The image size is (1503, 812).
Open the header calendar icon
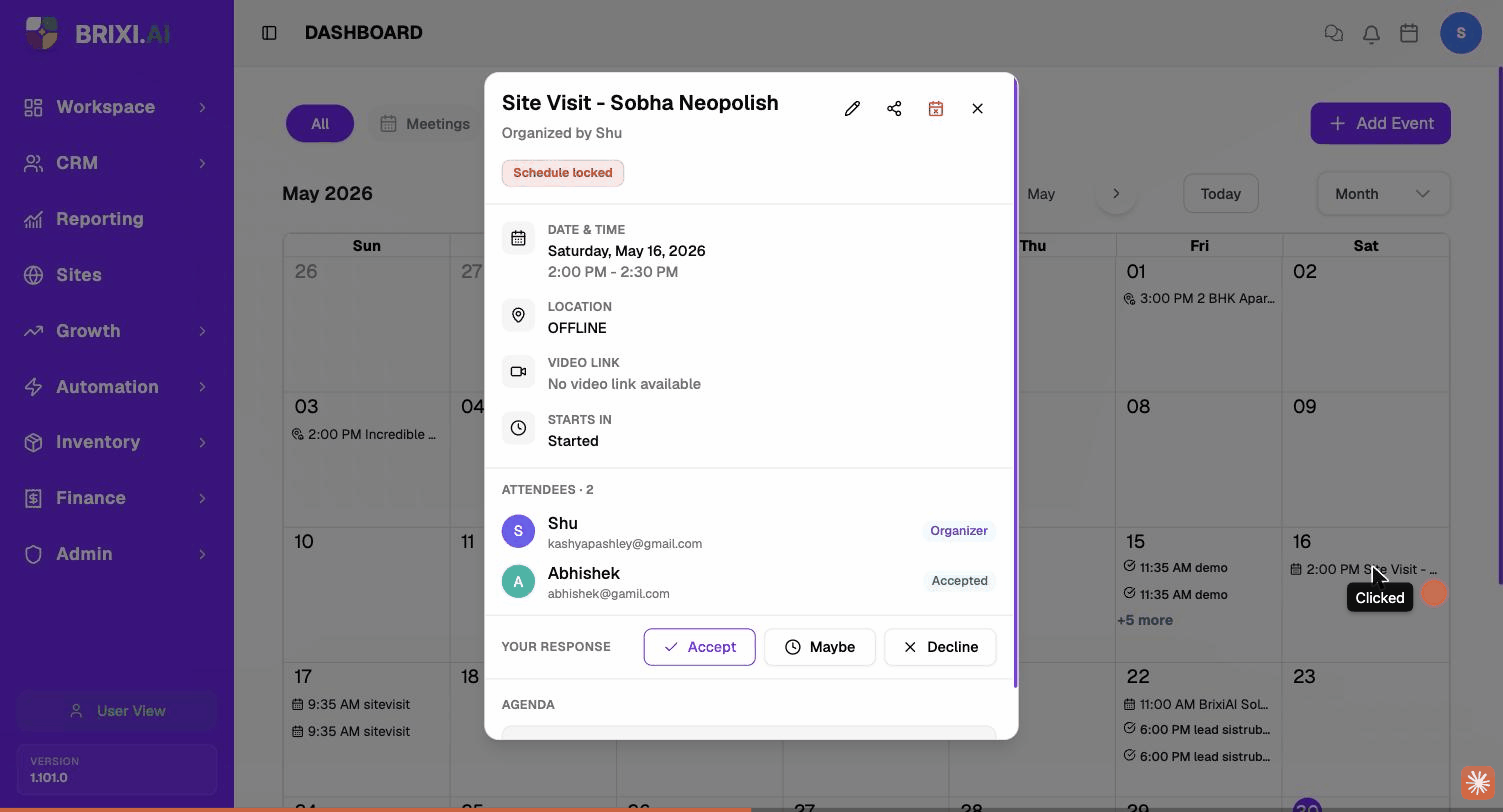tap(1409, 33)
